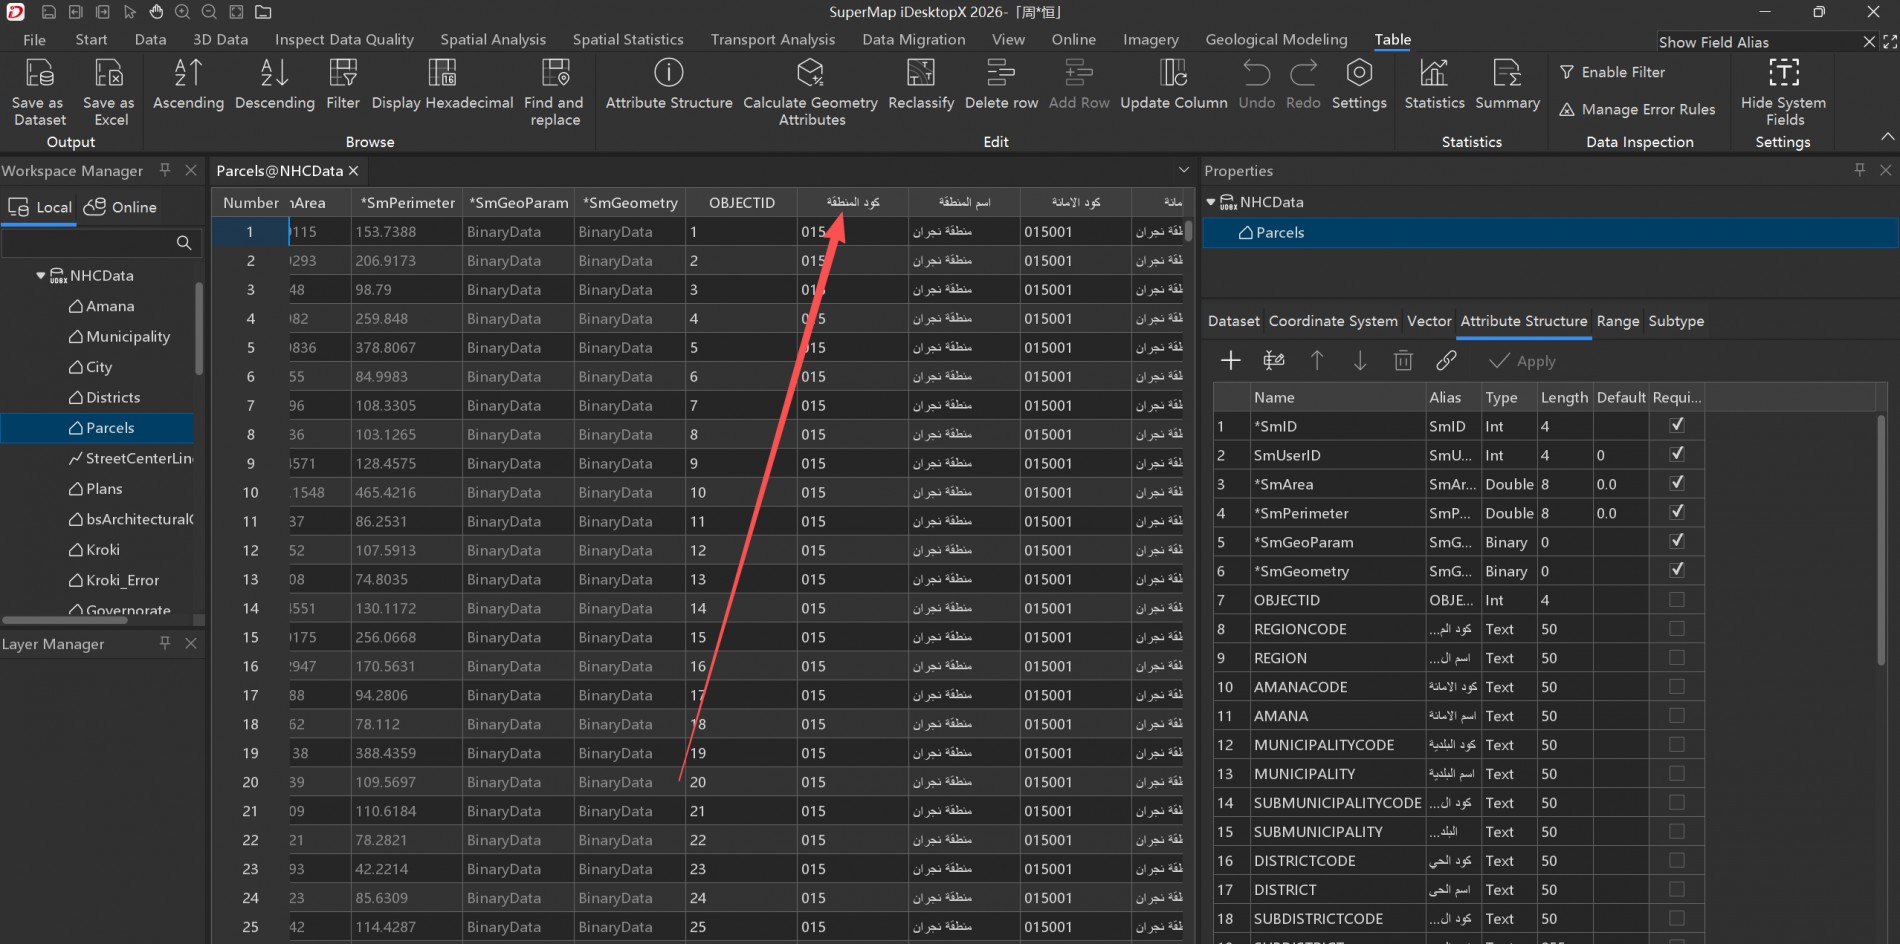The image size is (1900, 944).
Task: Click the zoom out magnifier icon
Action: [x=209, y=12]
